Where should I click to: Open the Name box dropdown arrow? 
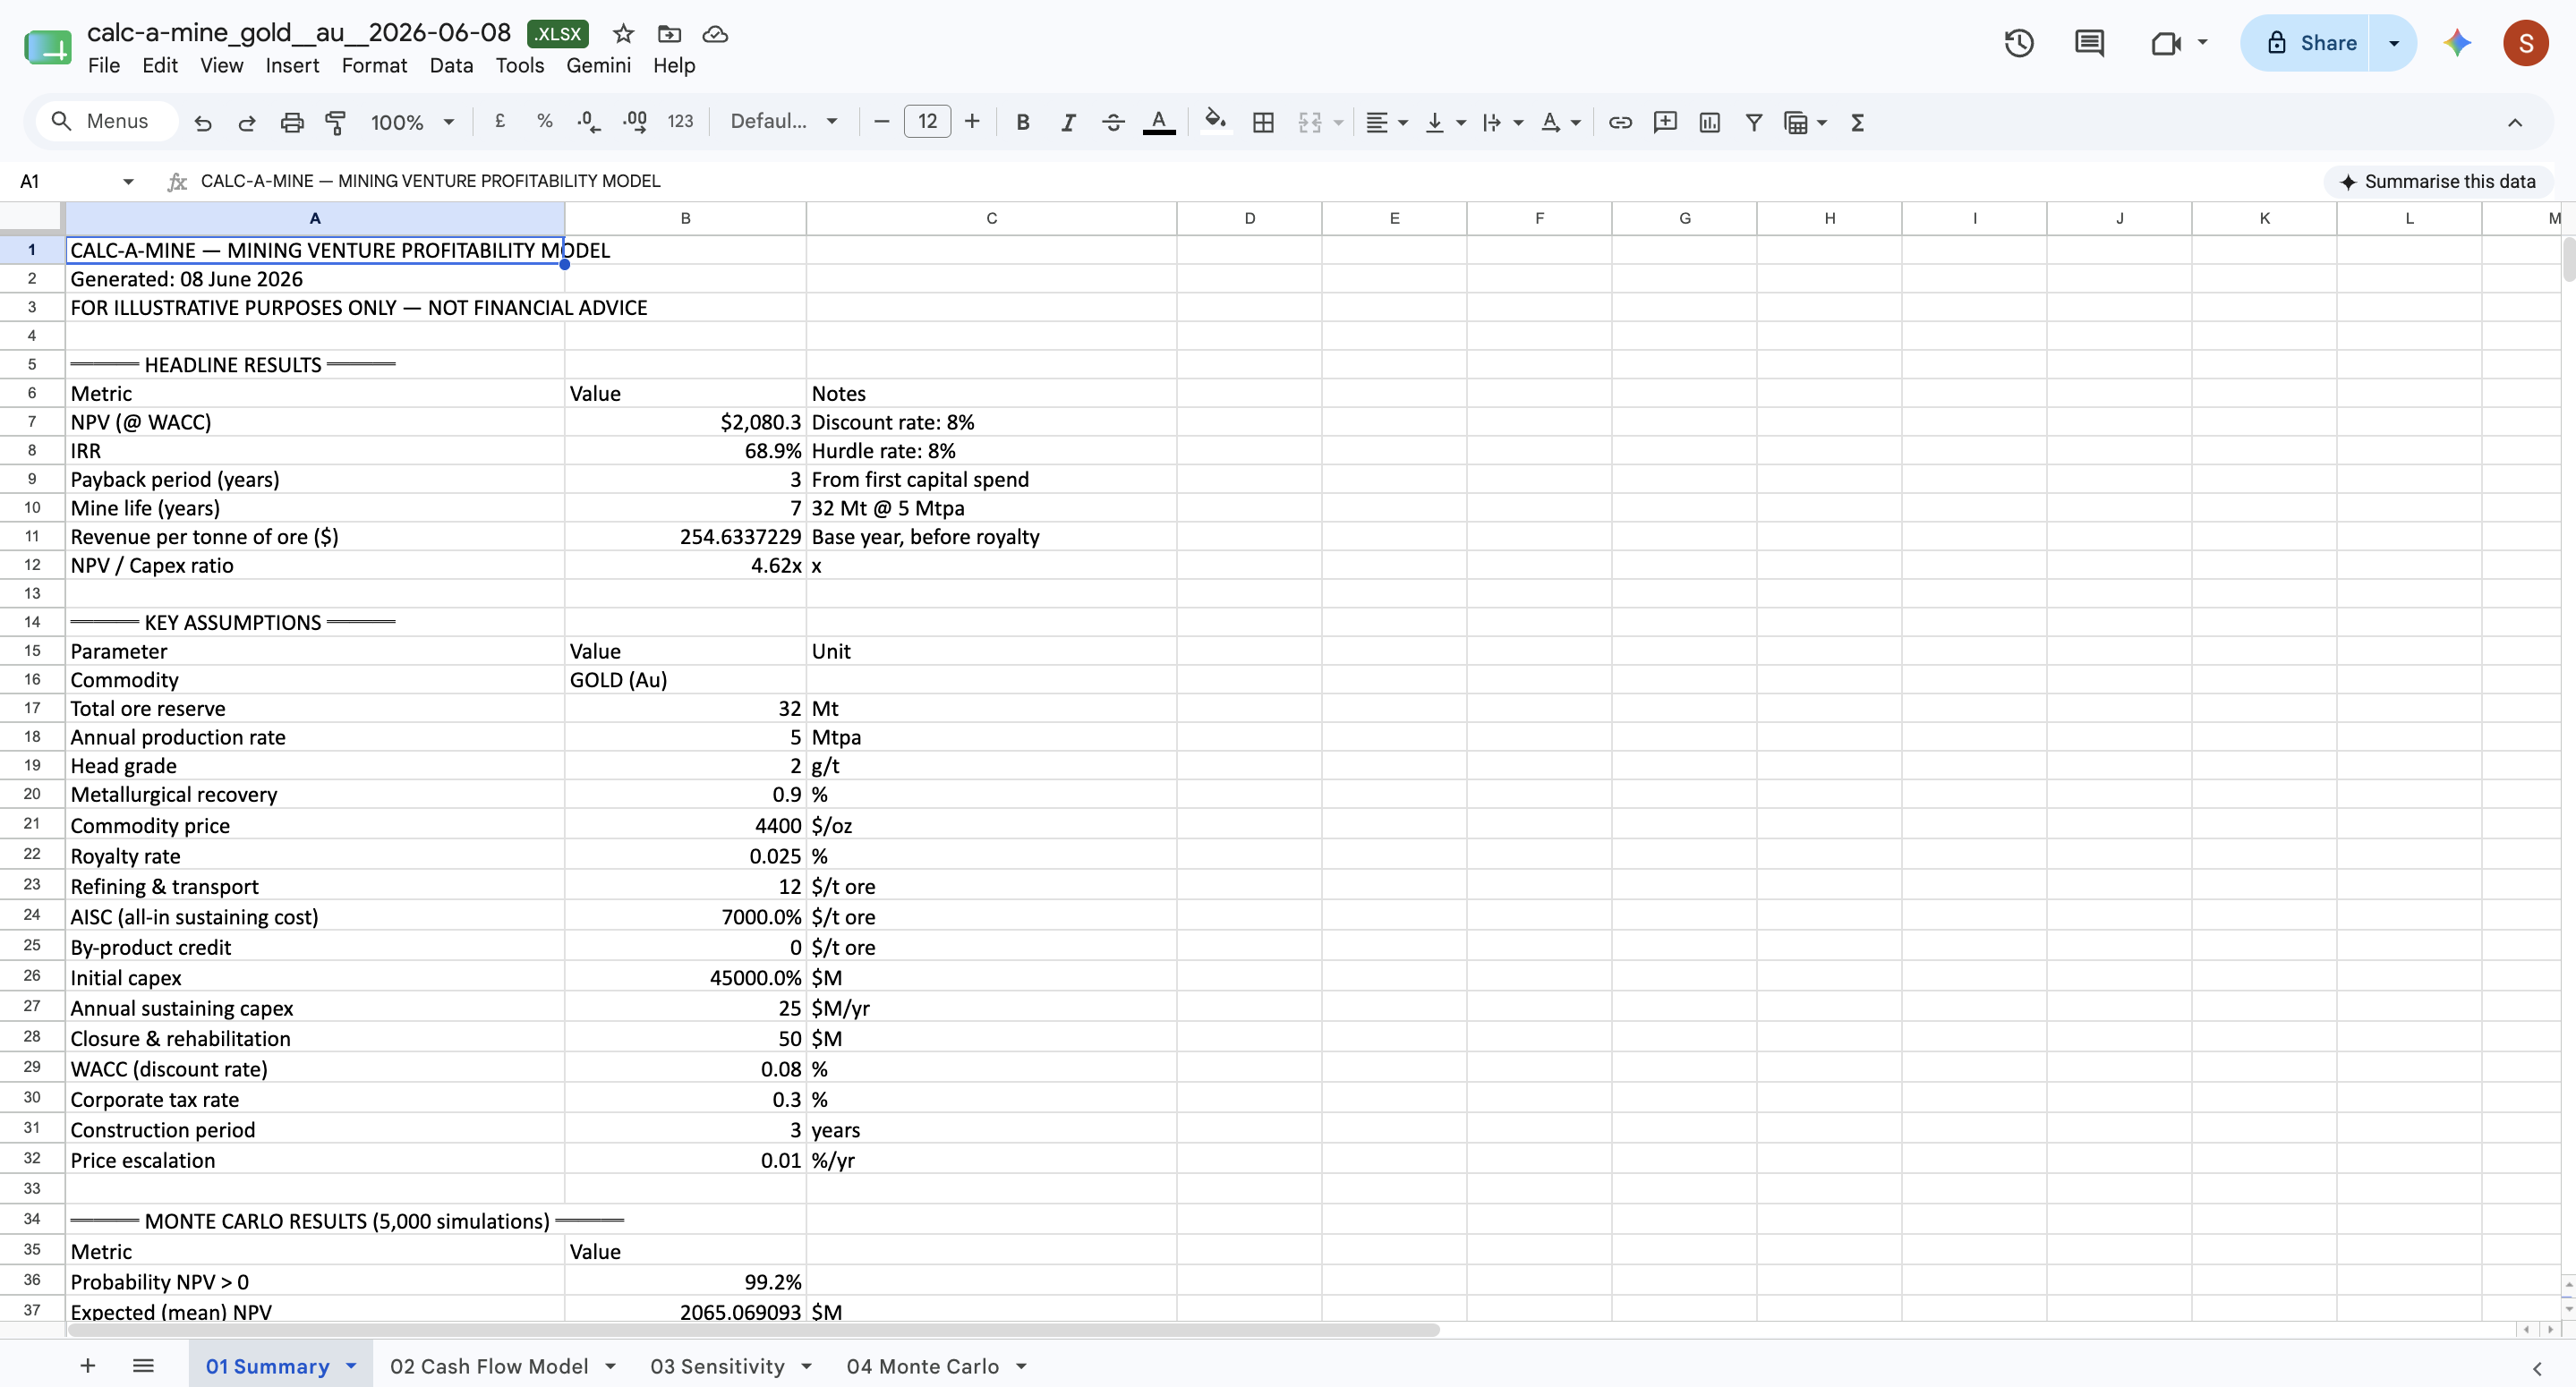pyautogui.click(x=128, y=181)
